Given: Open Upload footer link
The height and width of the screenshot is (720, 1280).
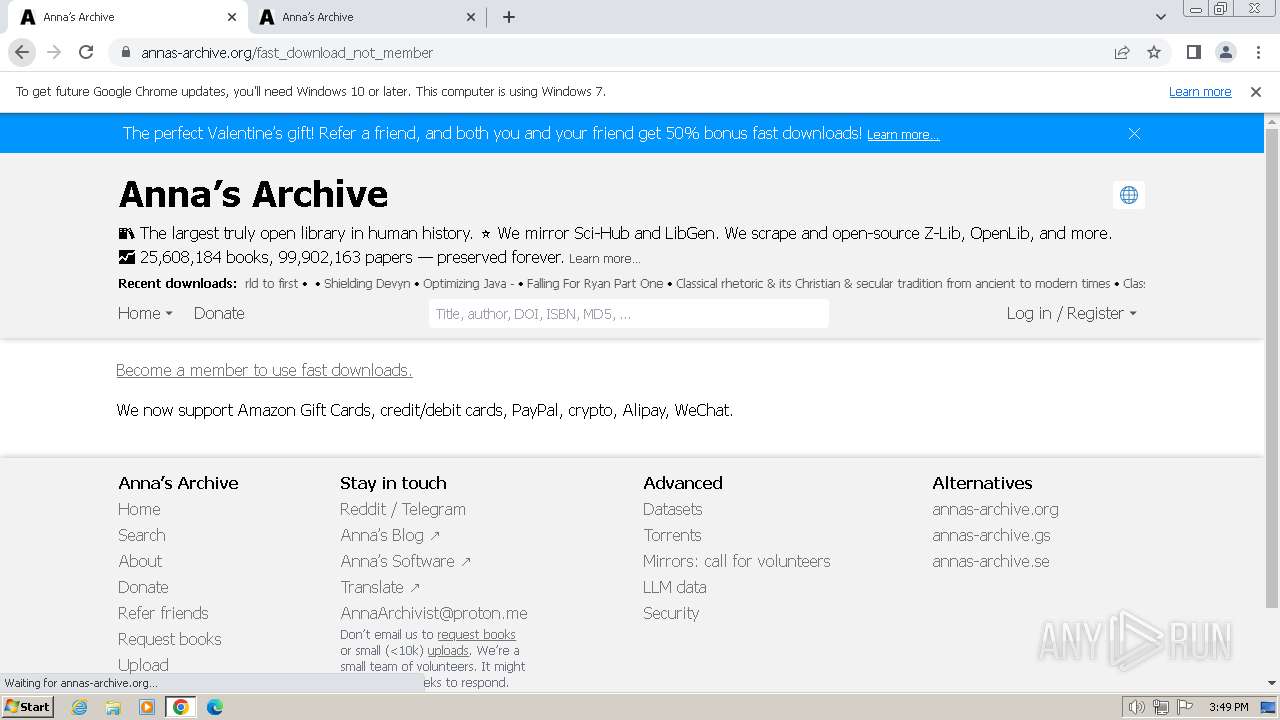Looking at the screenshot, I should [x=143, y=665].
